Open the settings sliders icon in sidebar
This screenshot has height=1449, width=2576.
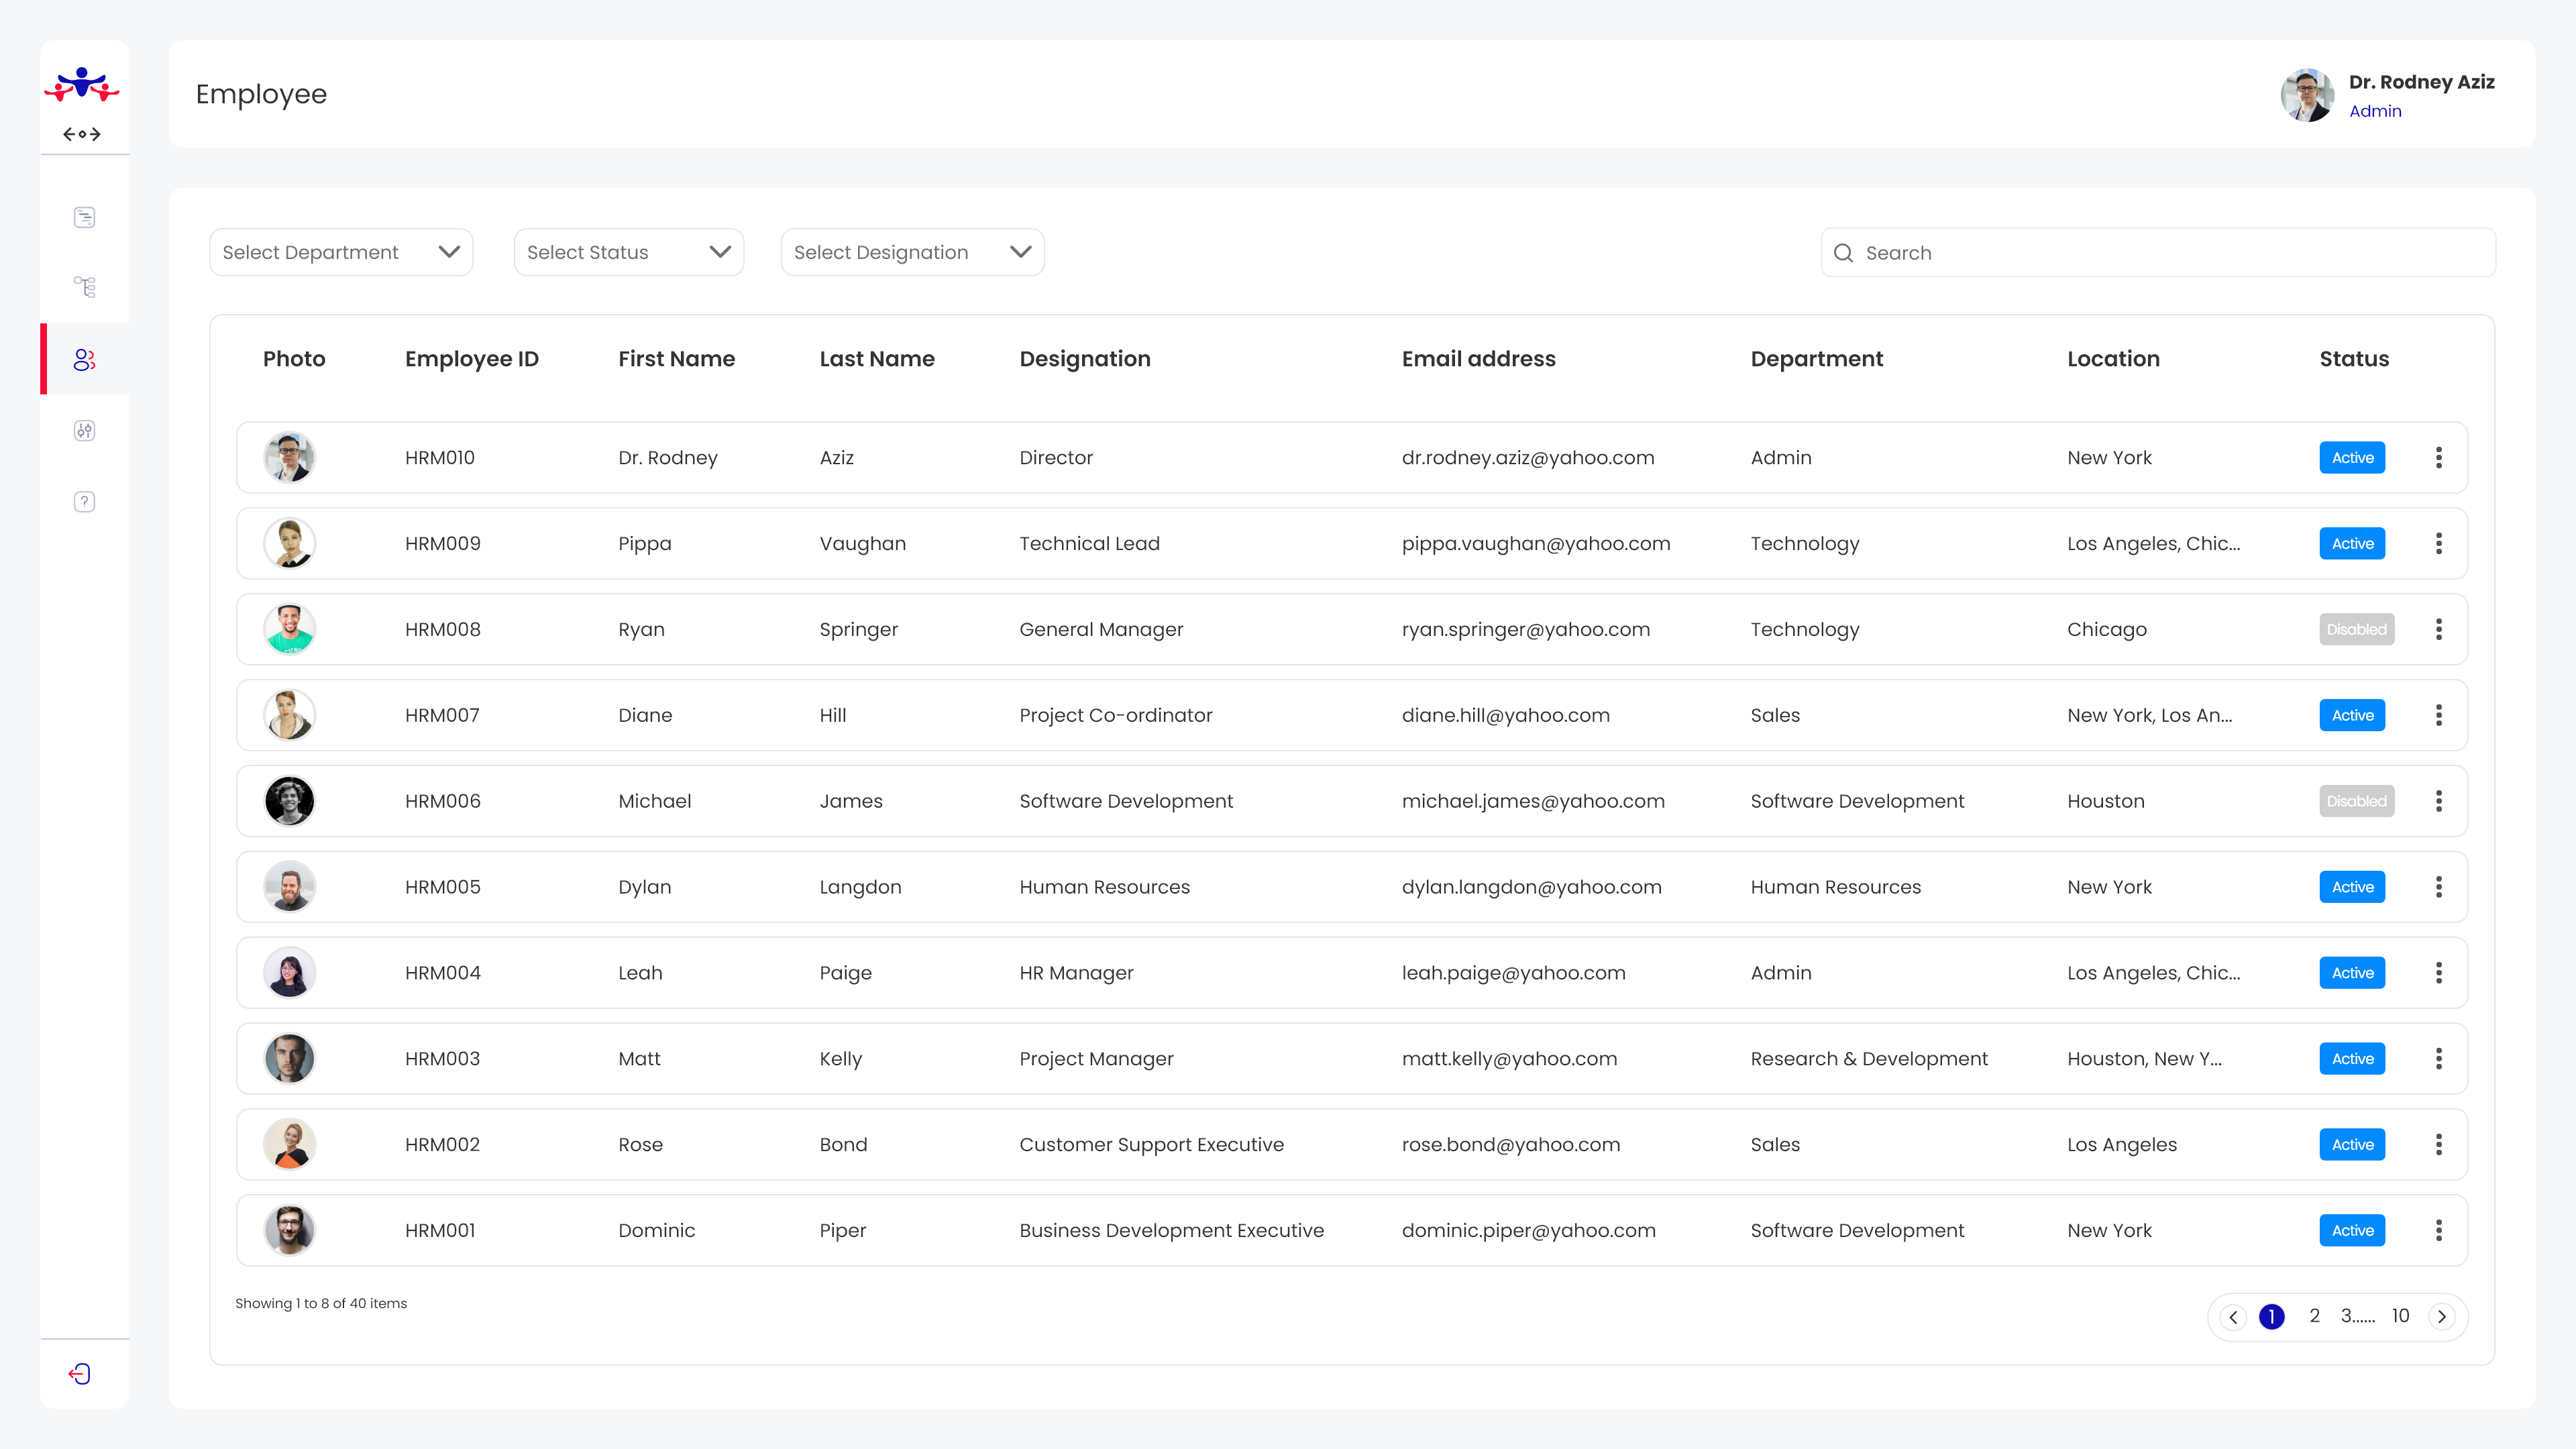tap(84, 431)
